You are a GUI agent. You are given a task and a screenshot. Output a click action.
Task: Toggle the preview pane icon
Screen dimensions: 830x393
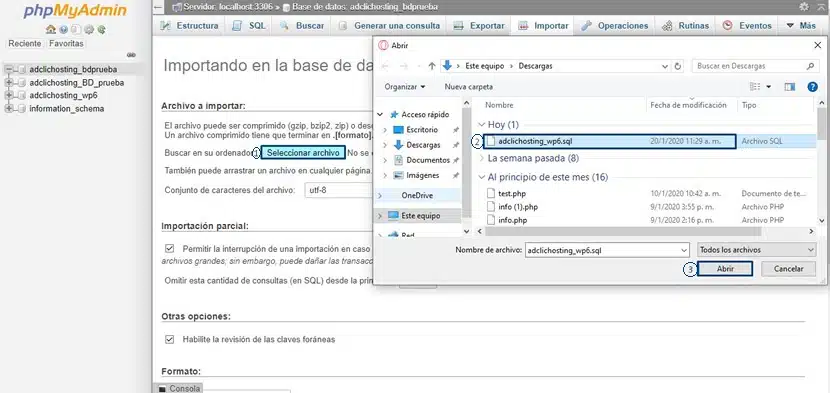coord(790,87)
